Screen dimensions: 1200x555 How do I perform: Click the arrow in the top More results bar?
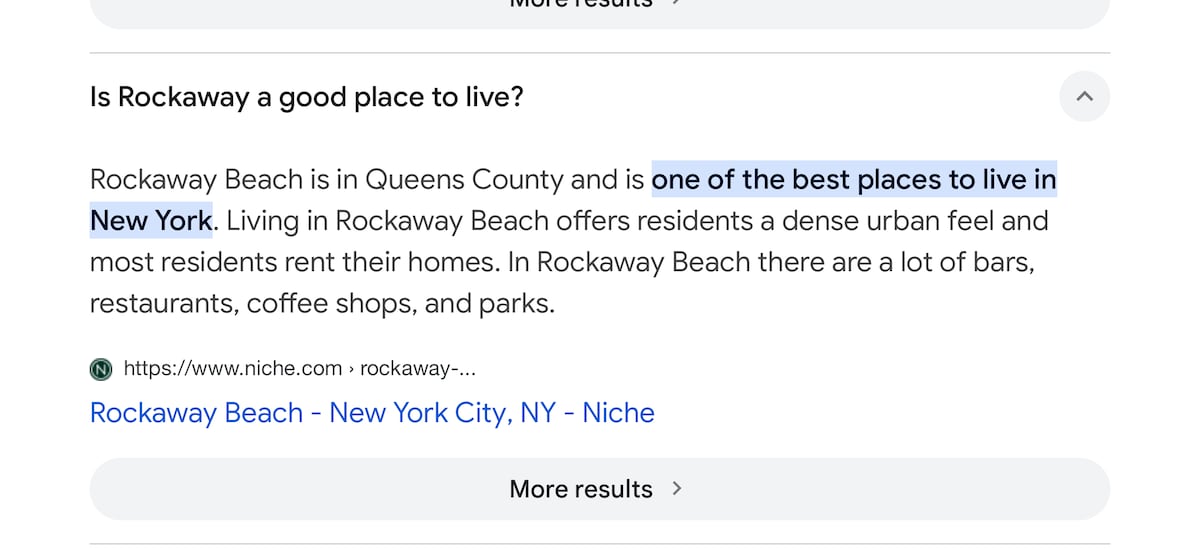click(x=677, y=3)
